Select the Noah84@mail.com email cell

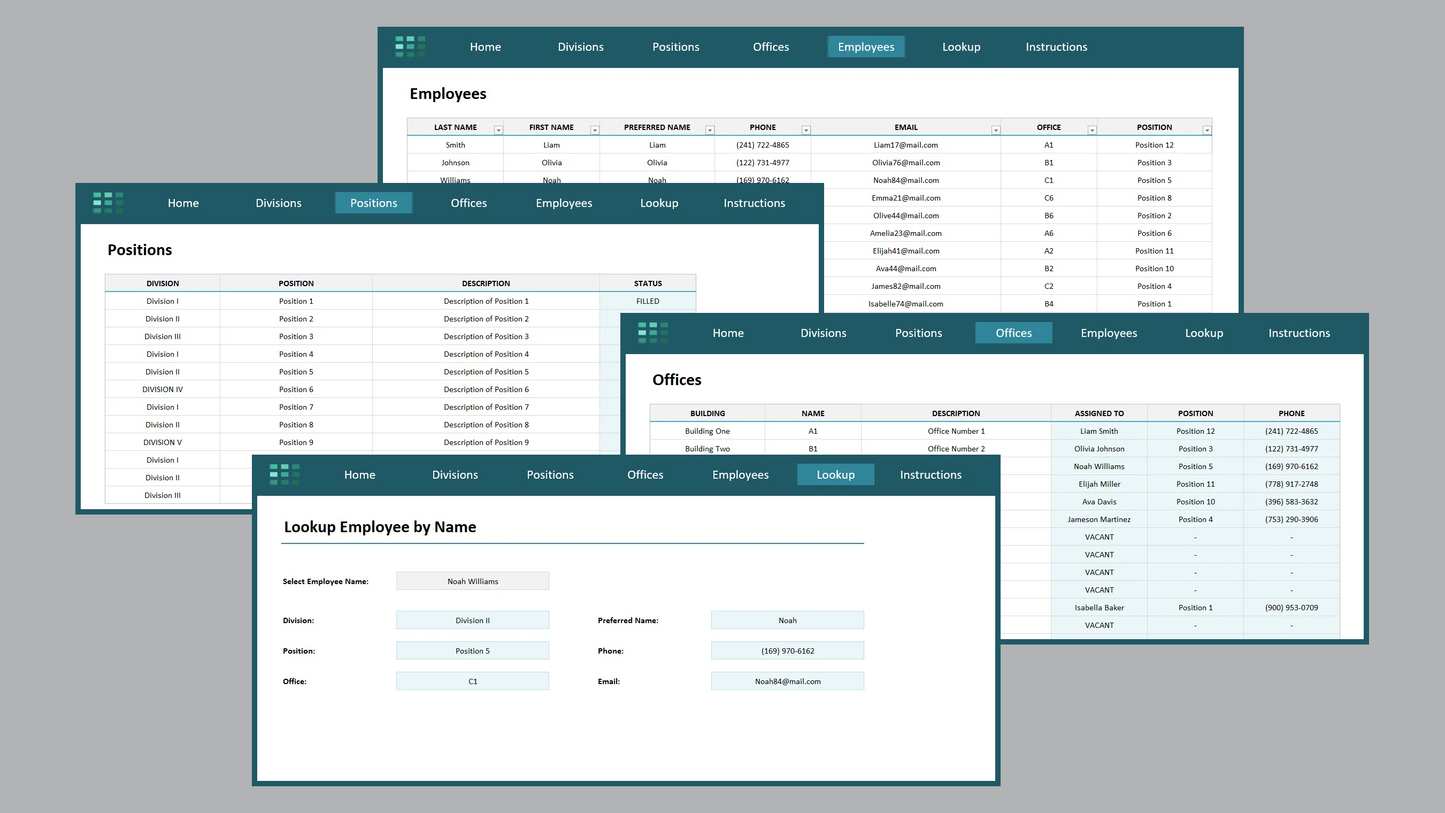[906, 180]
